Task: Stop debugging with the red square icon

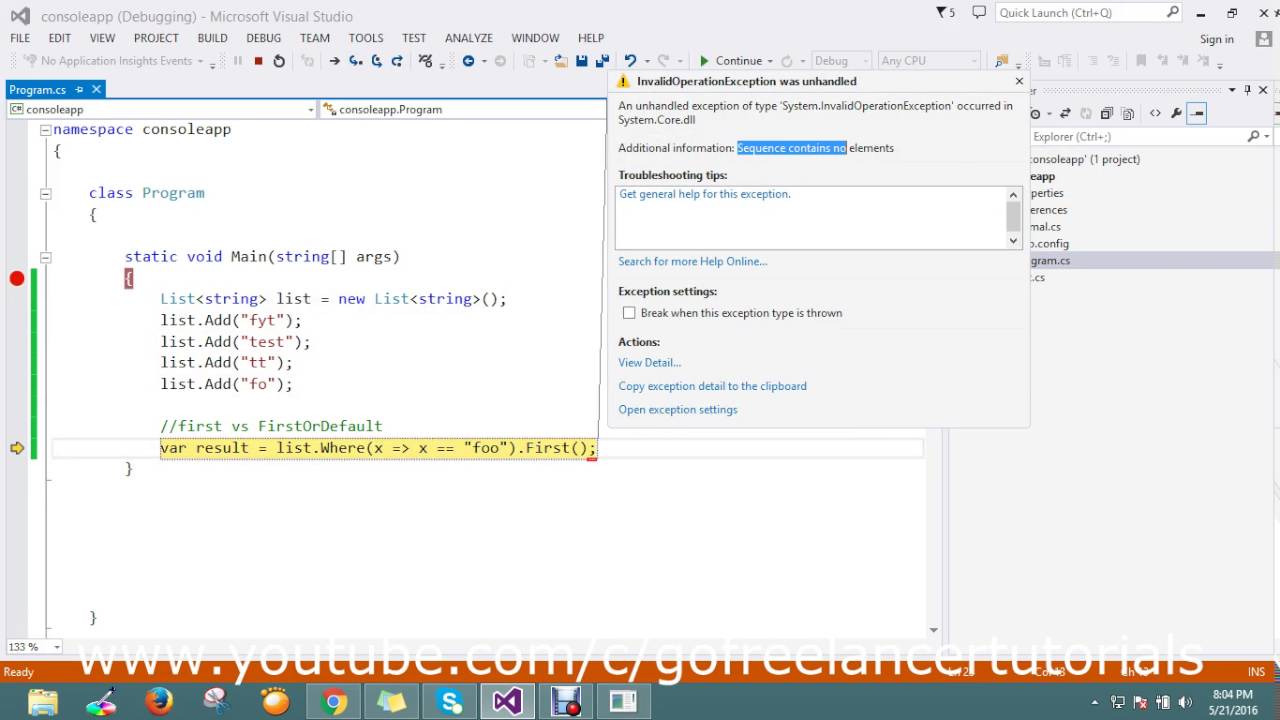Action: click(x=258, y=61)
